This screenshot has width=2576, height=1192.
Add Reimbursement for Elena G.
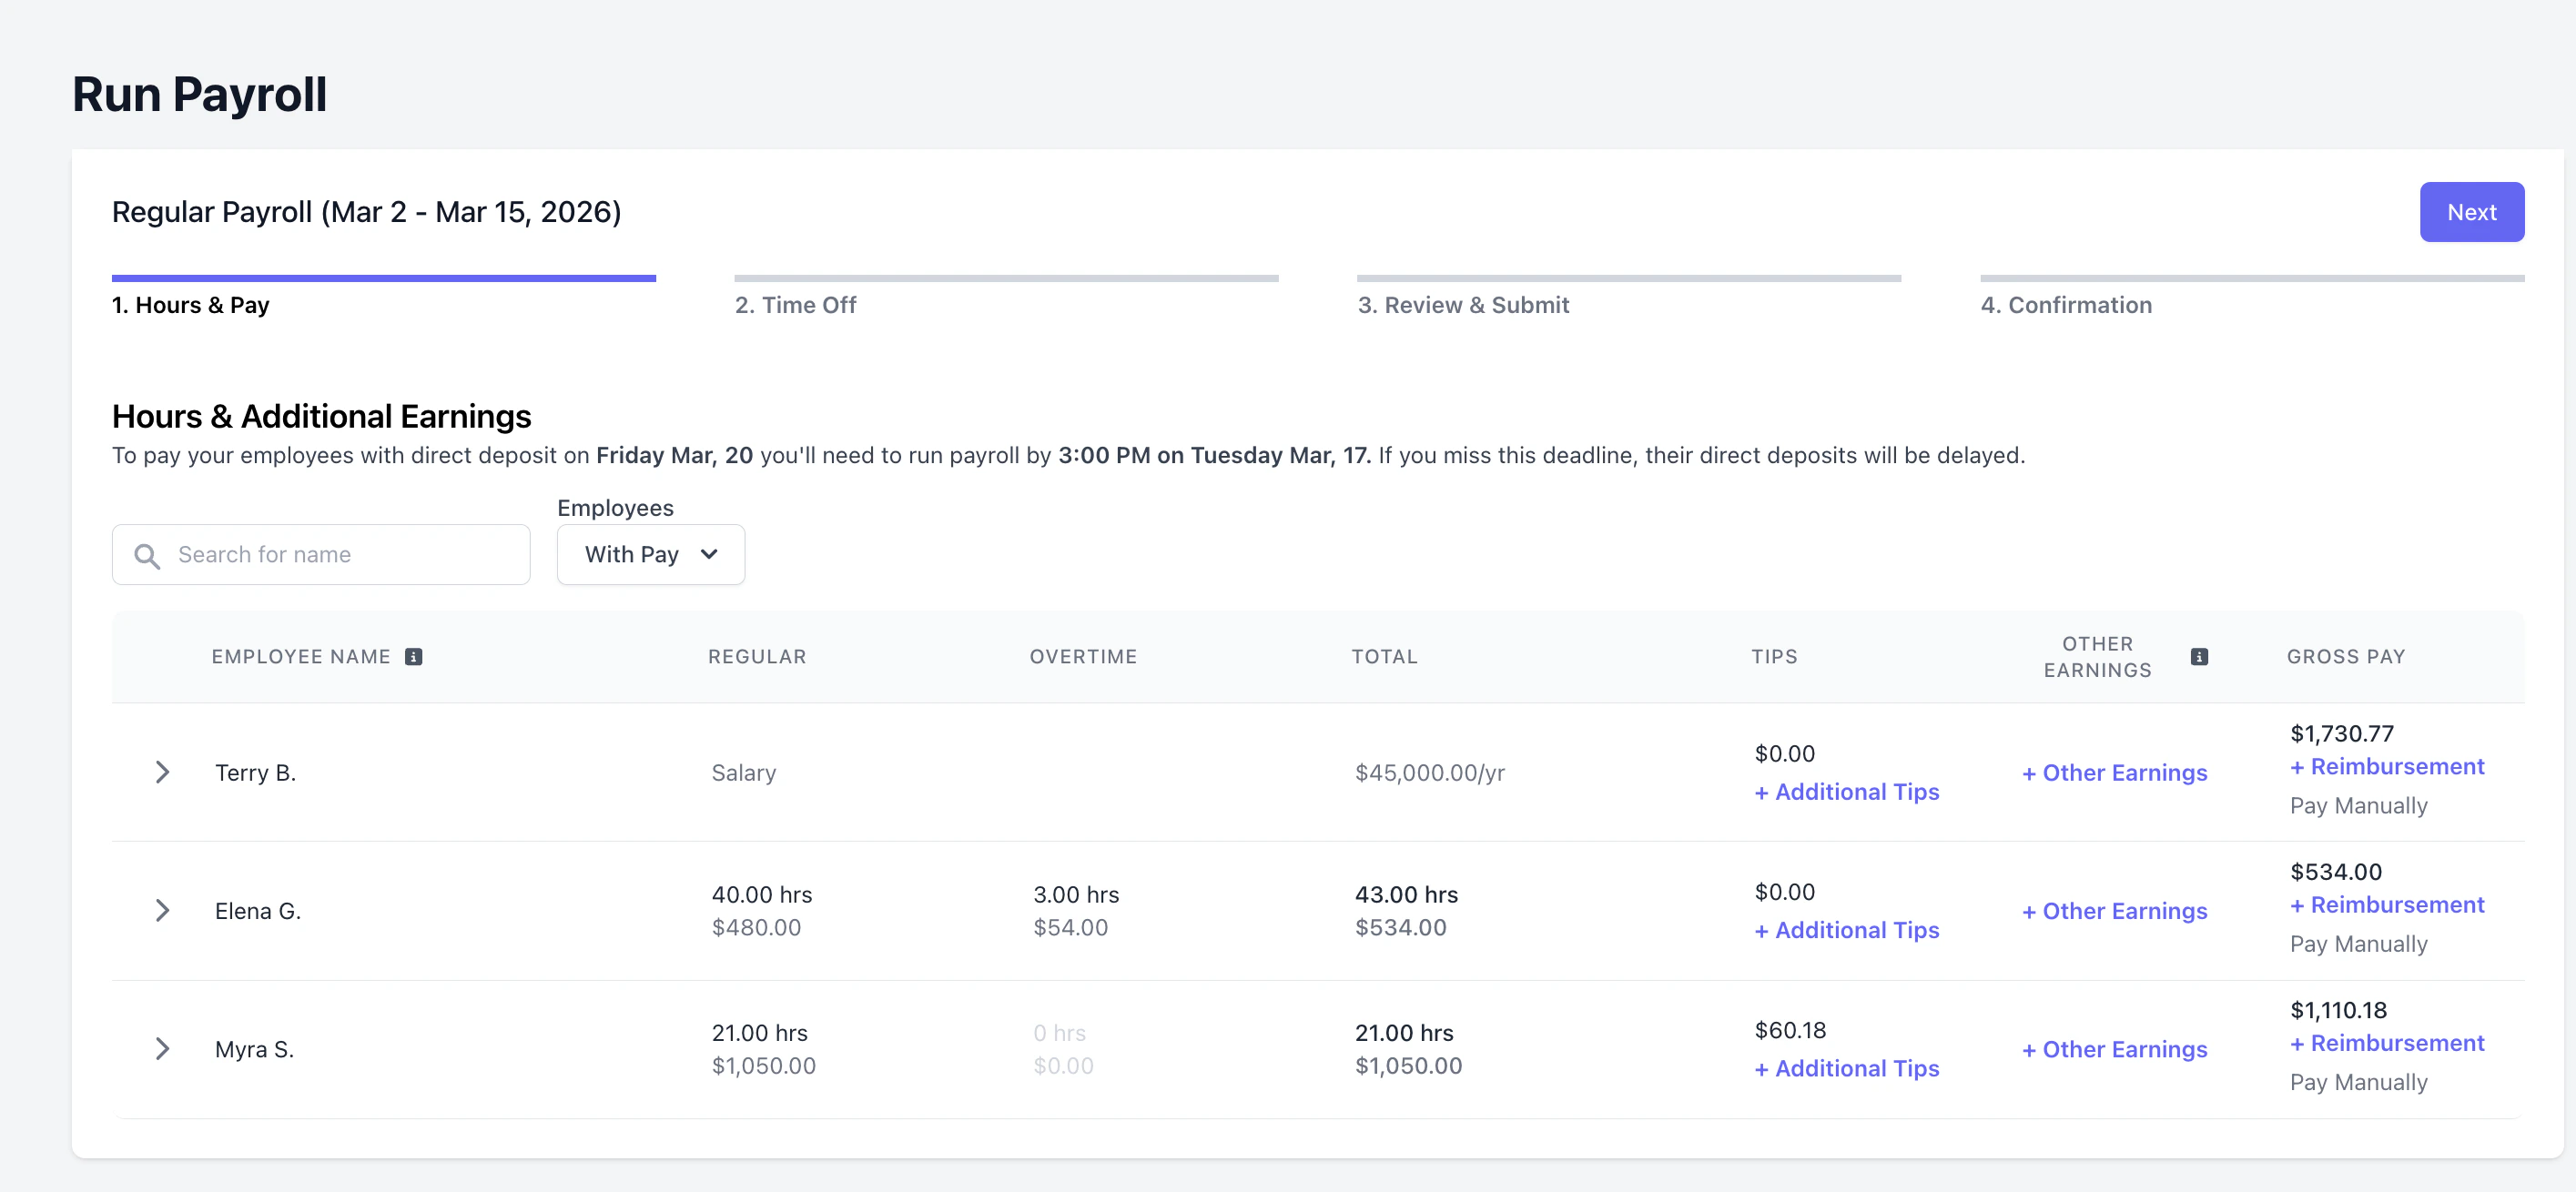click(x=2387, y=905)
